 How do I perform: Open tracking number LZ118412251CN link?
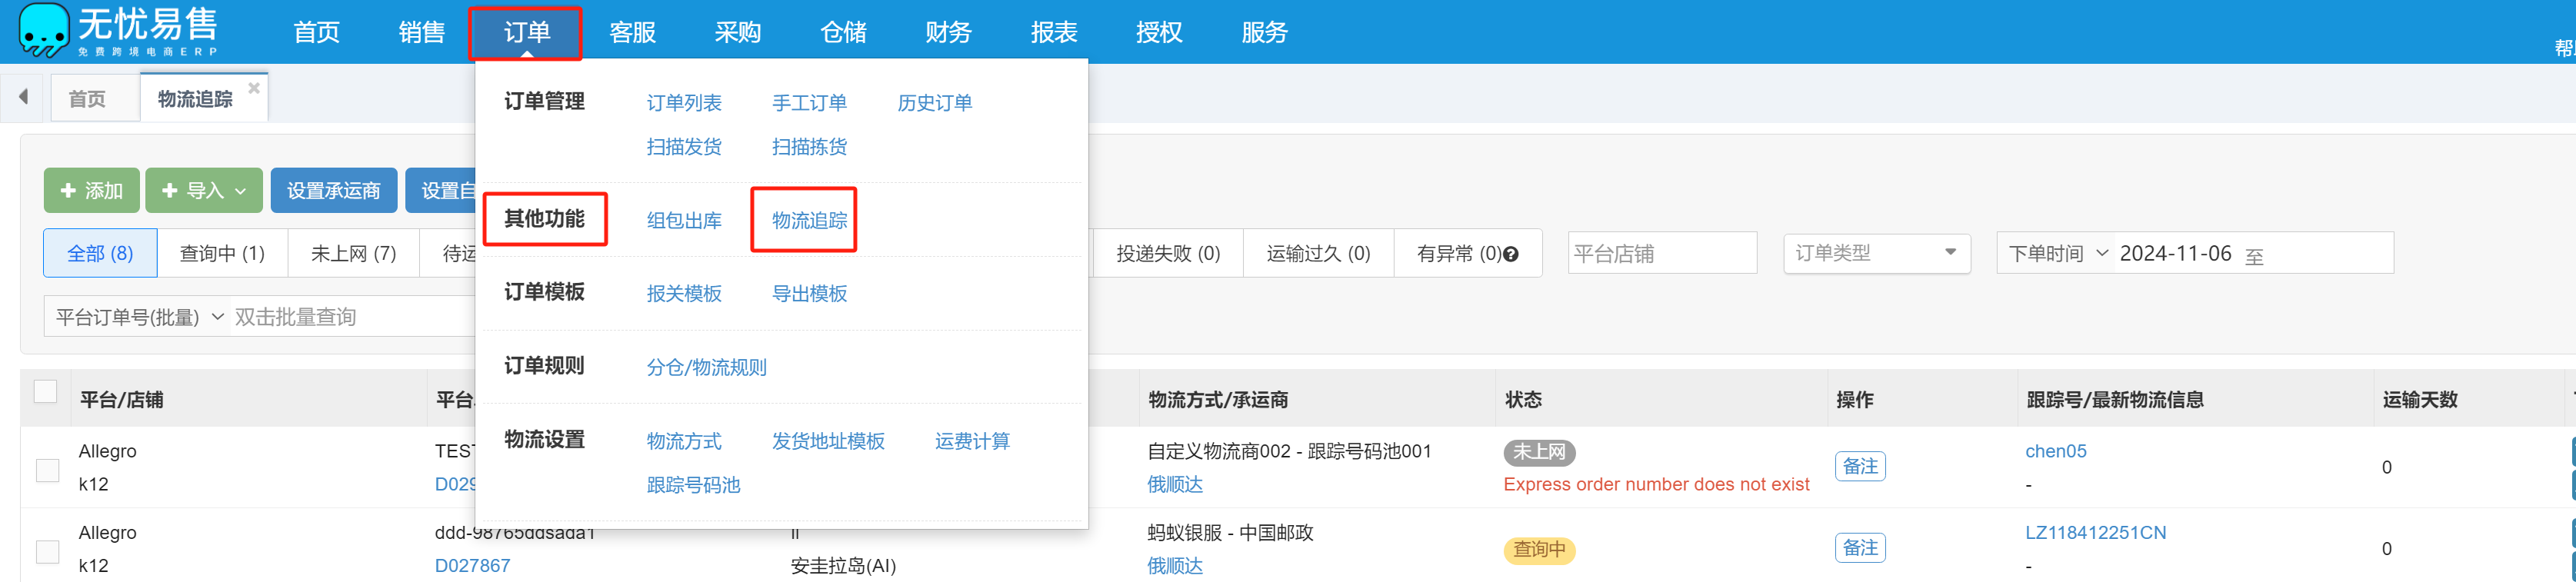tap(2095, 533)
